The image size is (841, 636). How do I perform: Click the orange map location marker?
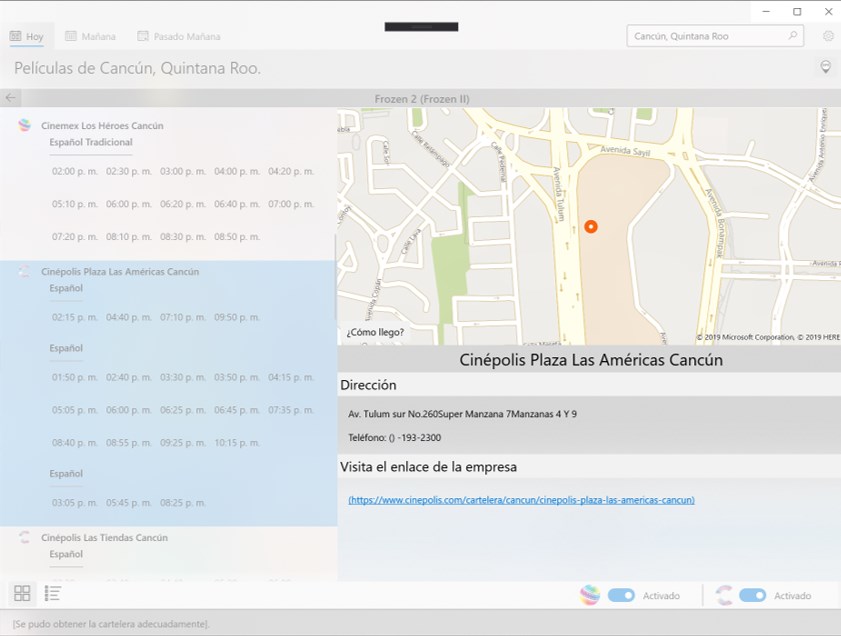click(591, 226)
